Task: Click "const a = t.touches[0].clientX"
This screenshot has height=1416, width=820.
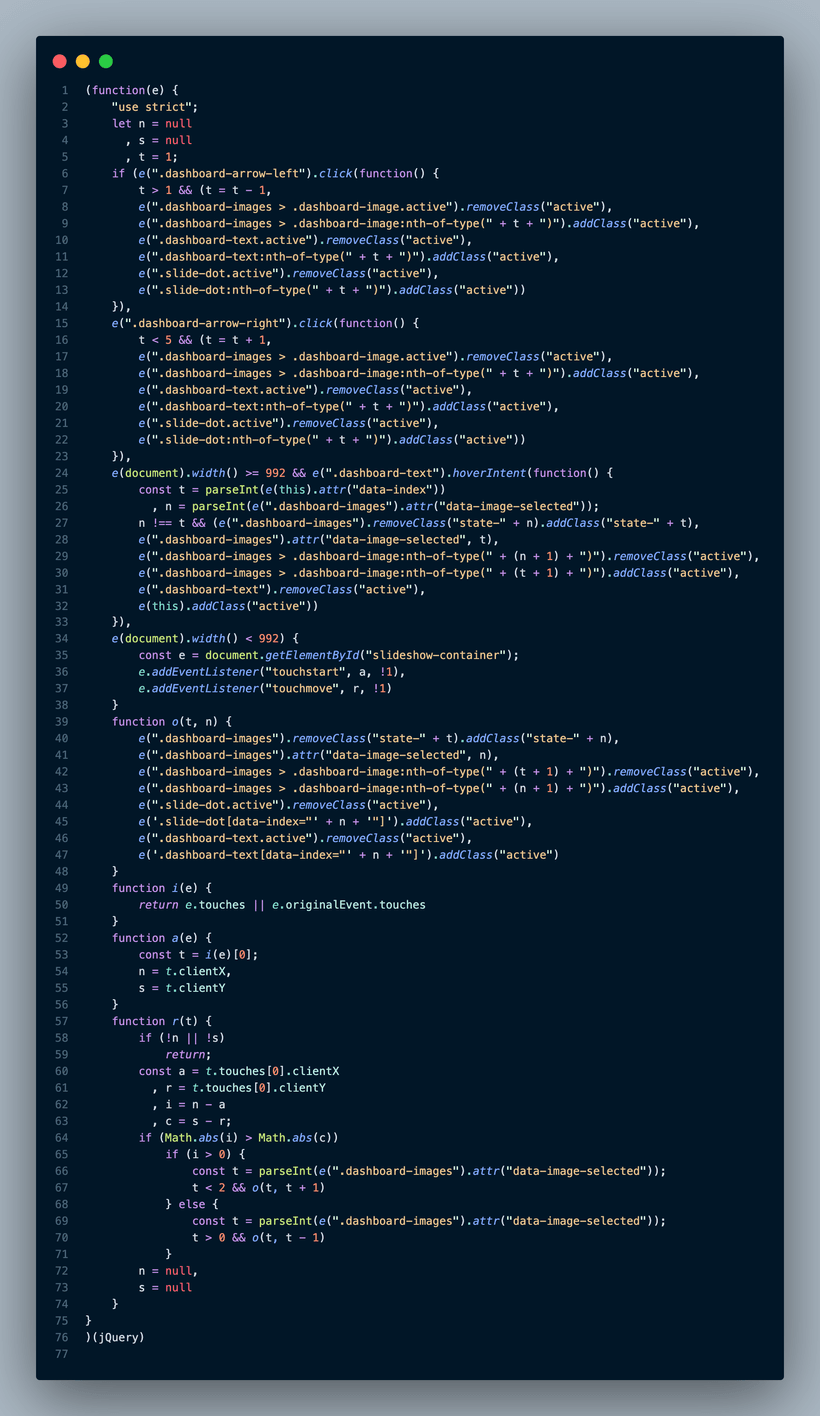Action: point(238,1071)
